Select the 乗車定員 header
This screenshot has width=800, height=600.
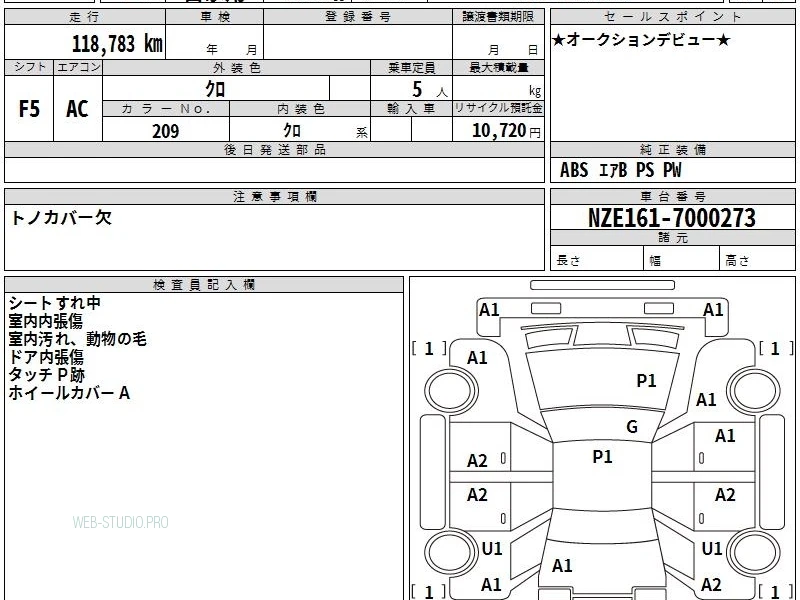[411, 68]
